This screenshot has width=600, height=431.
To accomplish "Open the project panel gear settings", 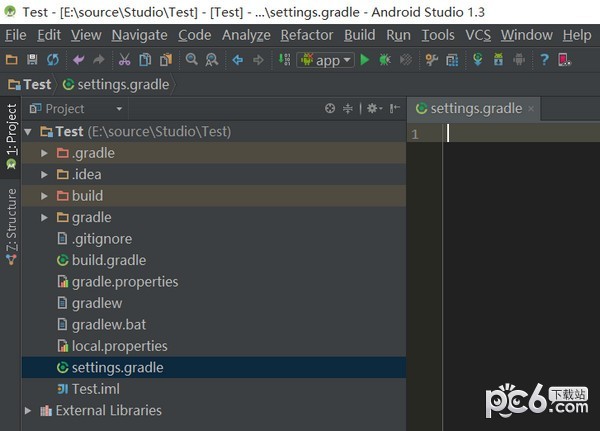I will 374,109.
